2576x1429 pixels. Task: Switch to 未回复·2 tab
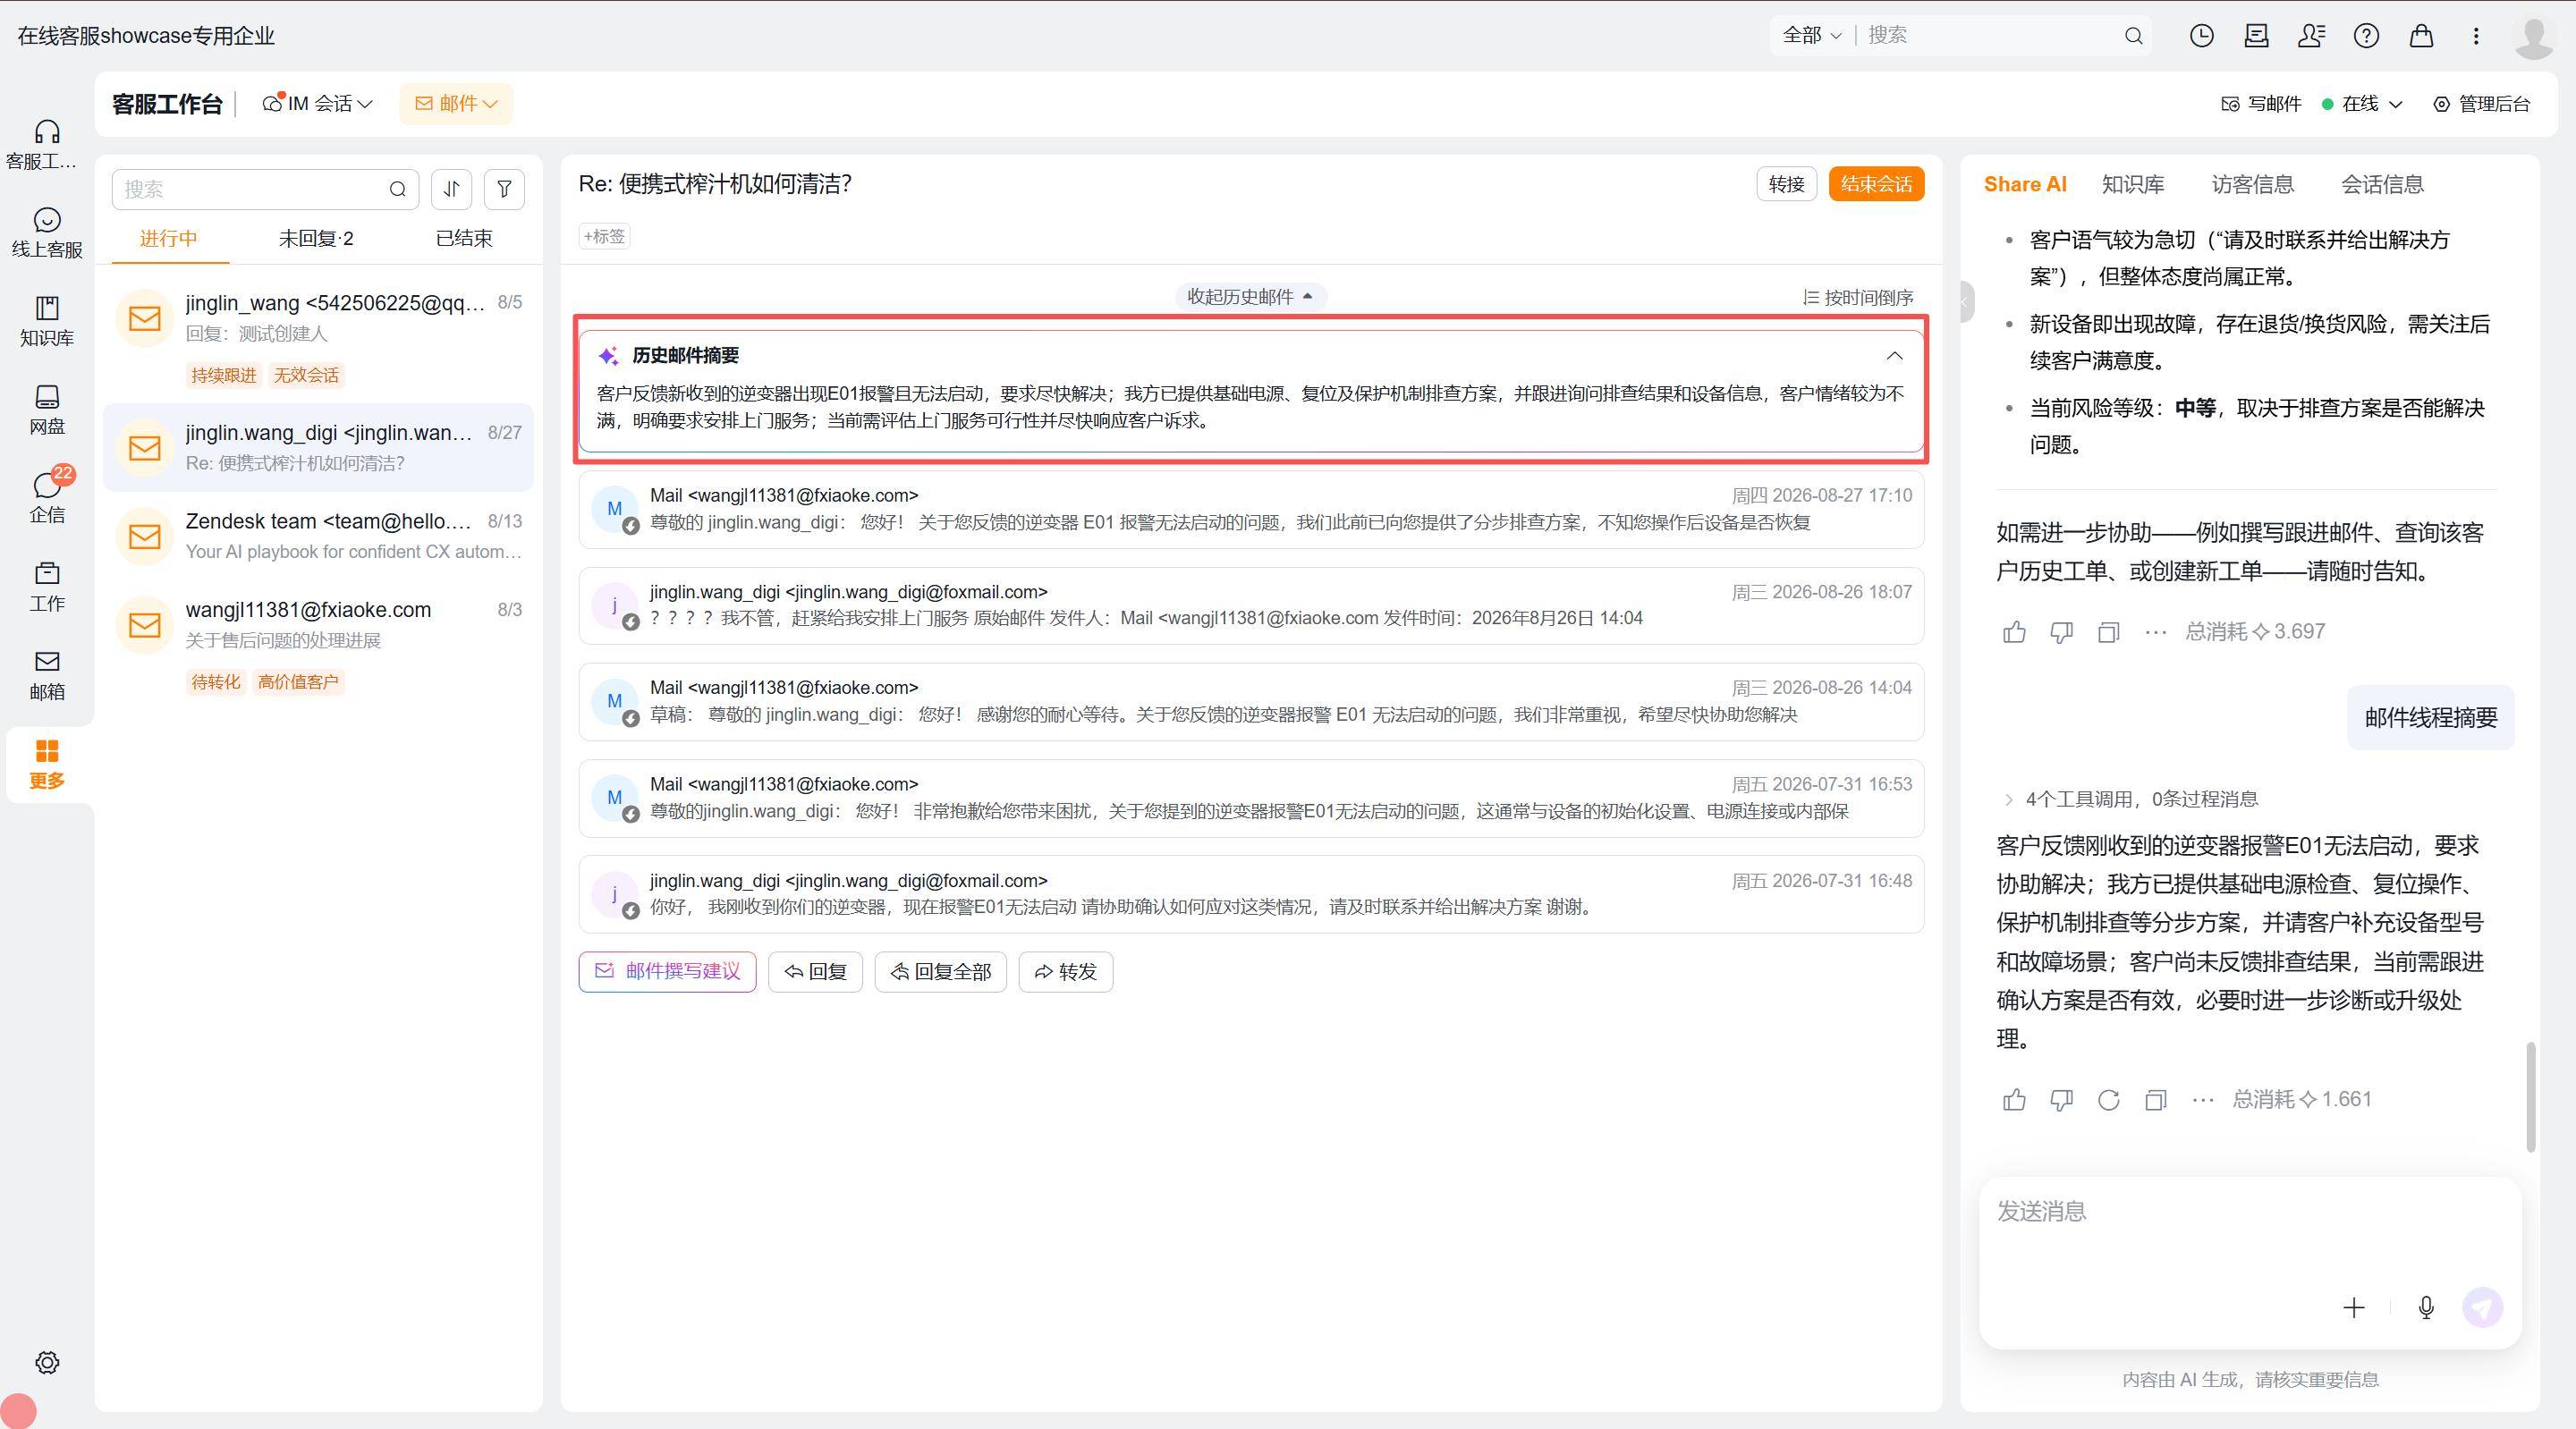tap(316, 239)
